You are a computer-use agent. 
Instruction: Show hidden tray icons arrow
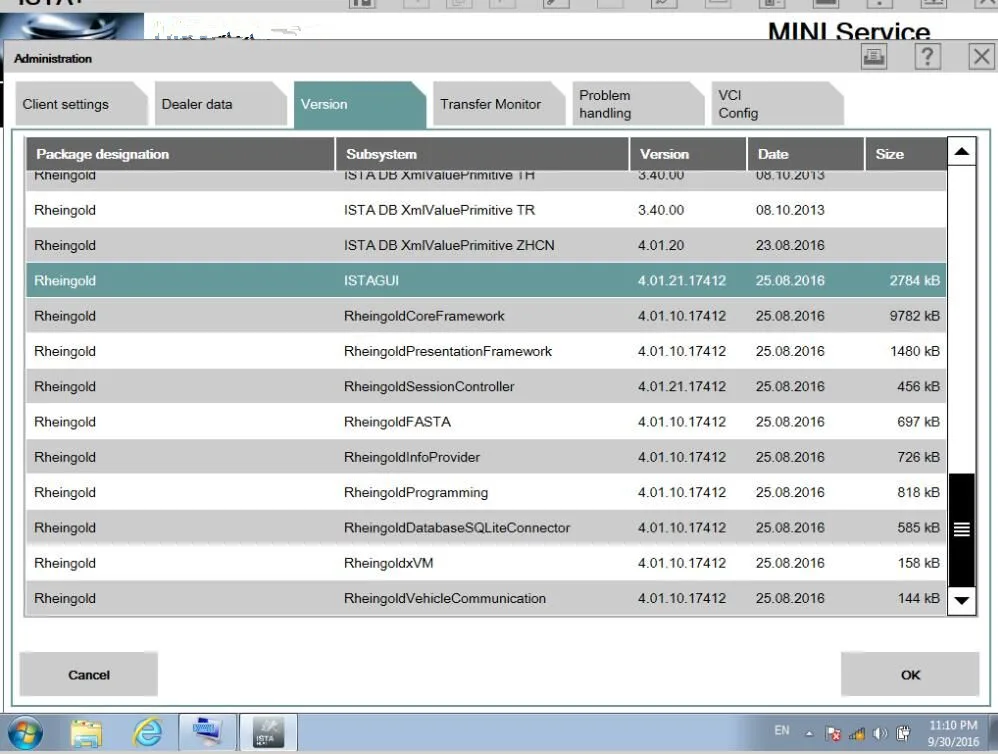pyautogui.click(x=809, y=734)
